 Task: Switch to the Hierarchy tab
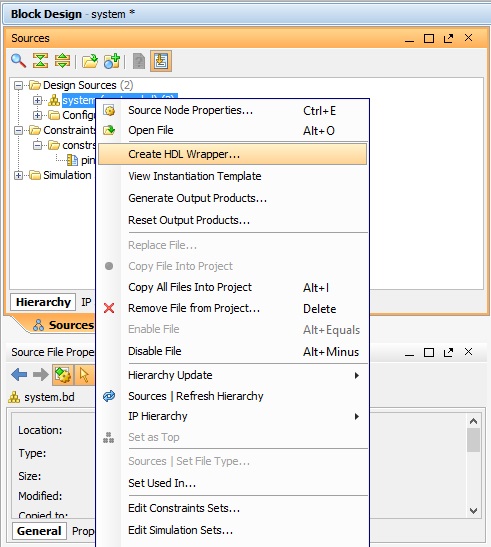click(x=43, y=302)
